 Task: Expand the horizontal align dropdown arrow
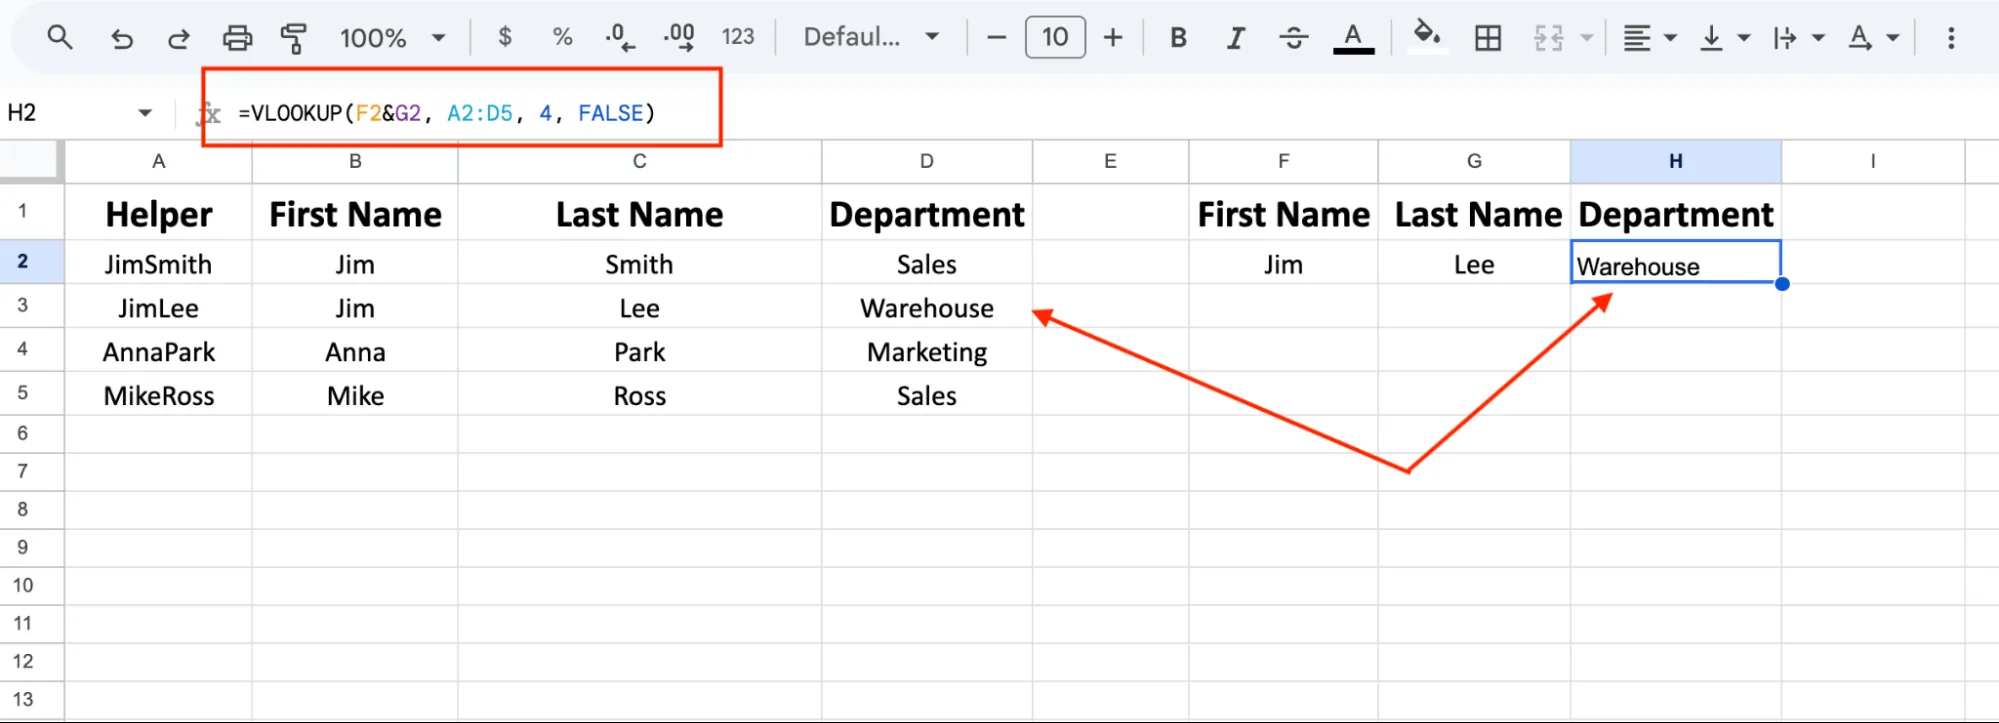1670,38
